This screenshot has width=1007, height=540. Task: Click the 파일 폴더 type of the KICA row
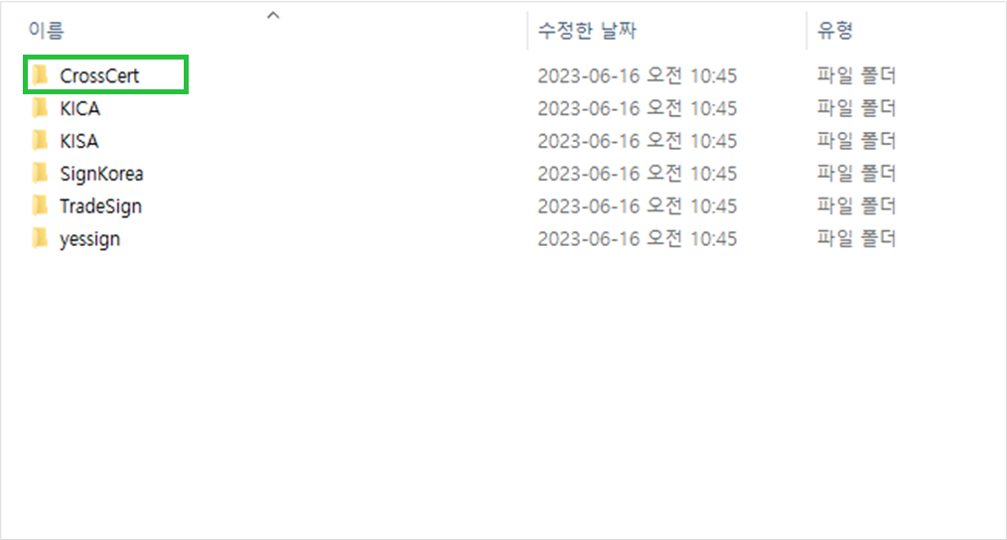[x=856, y=108]
